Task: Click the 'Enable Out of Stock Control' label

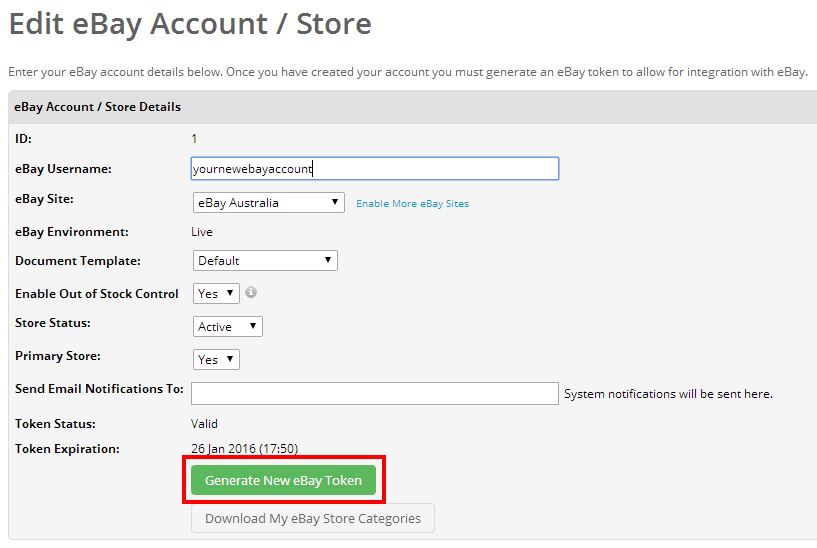Action: coord(96,294)
